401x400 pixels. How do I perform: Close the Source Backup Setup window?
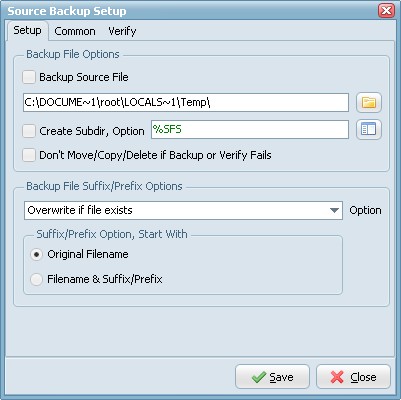tap(386, 11)
